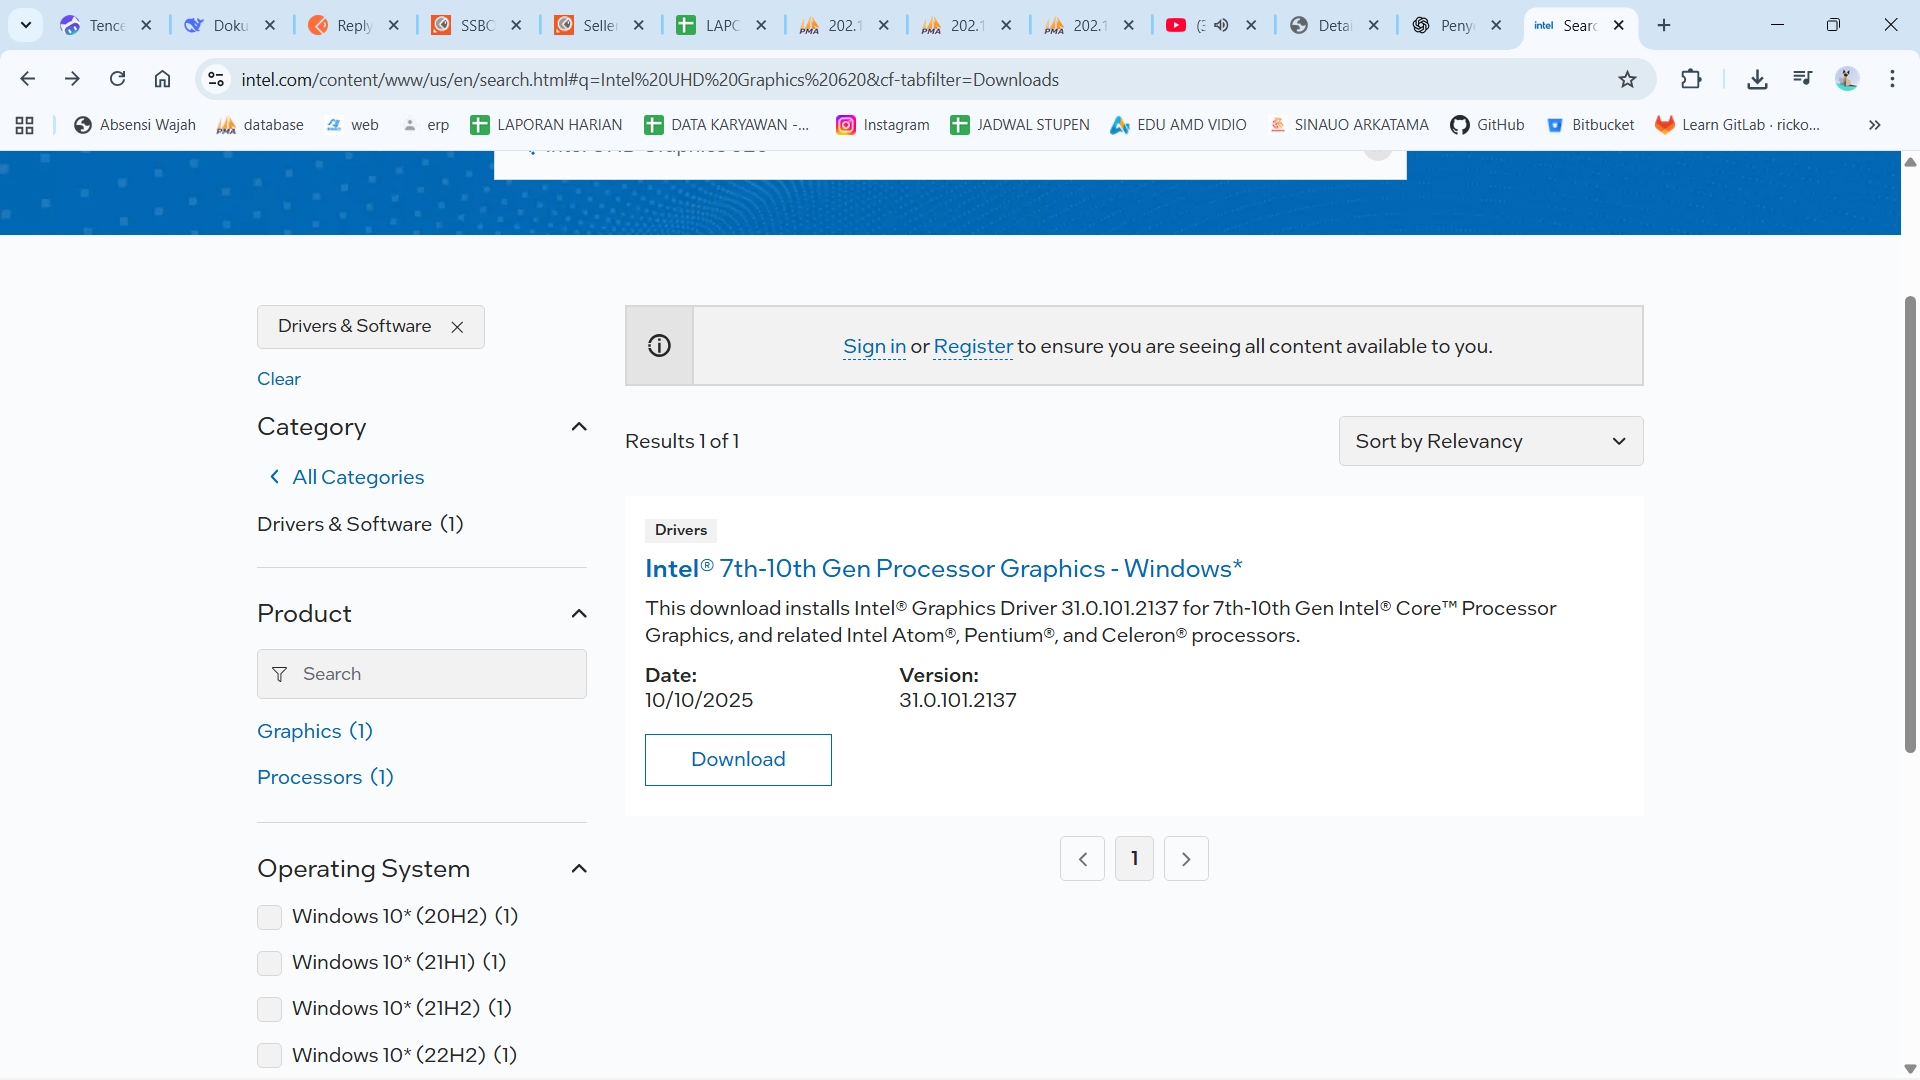Check the Windows 10* (20H2) checkbox
The width and height of the screenshot is (1920, 1080).
coord(269,917)
